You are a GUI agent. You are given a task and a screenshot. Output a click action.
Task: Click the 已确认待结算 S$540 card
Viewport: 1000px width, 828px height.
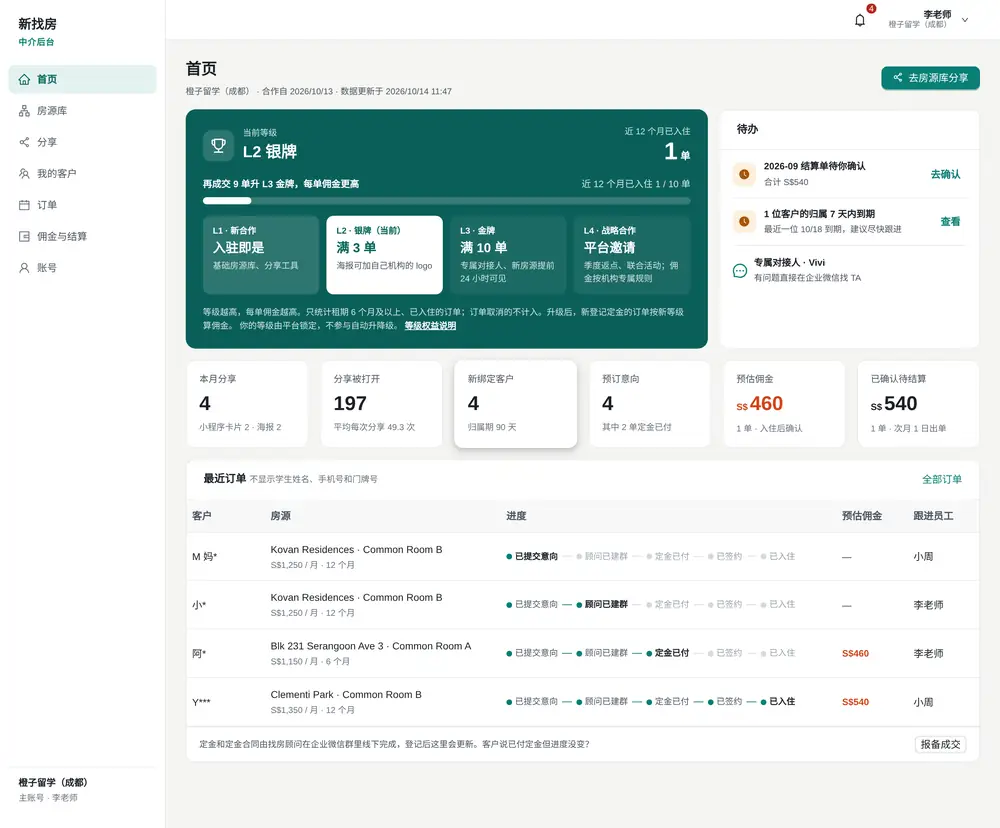(x=918, y=404)
